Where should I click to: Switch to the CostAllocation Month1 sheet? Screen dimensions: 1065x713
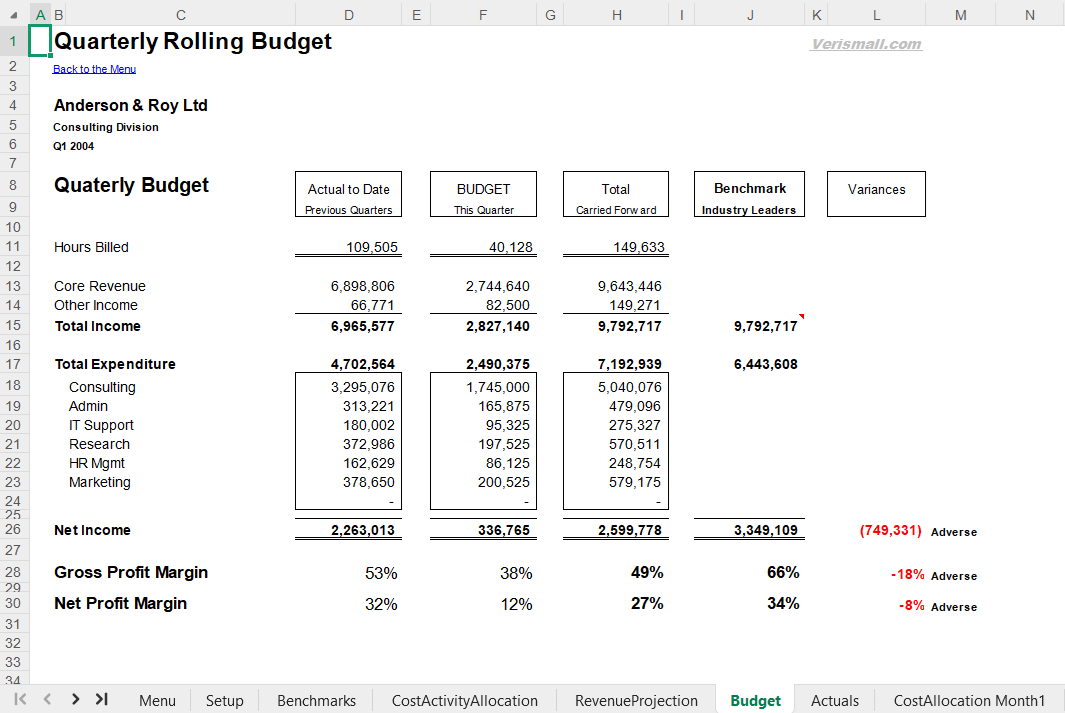[x=968, y=700]
